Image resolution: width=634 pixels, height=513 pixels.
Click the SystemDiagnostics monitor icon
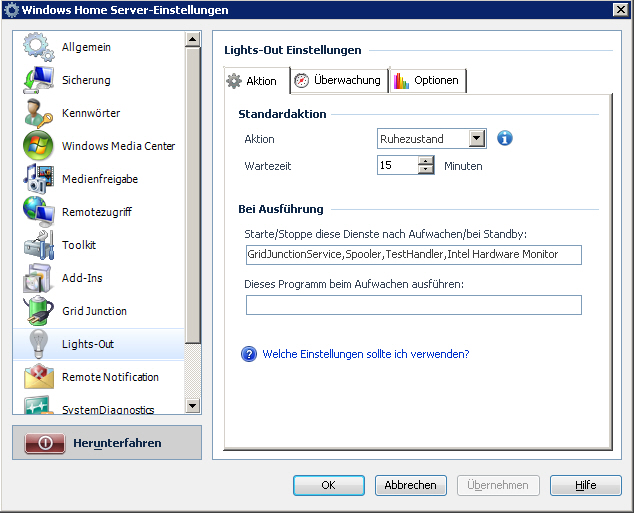click(38, 405)
